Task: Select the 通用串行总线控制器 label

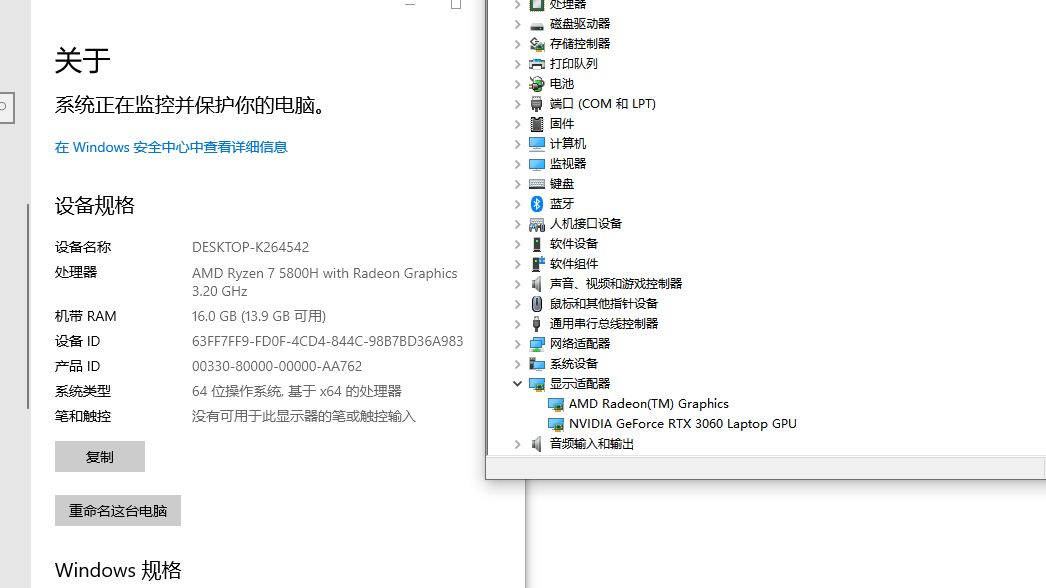Action: (603, 324)
